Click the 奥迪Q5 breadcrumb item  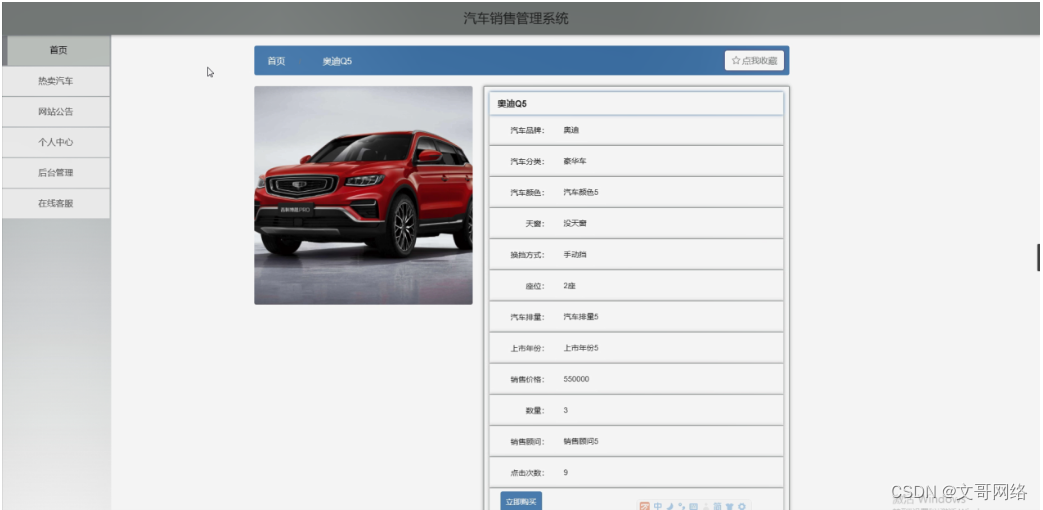(337, 61)
